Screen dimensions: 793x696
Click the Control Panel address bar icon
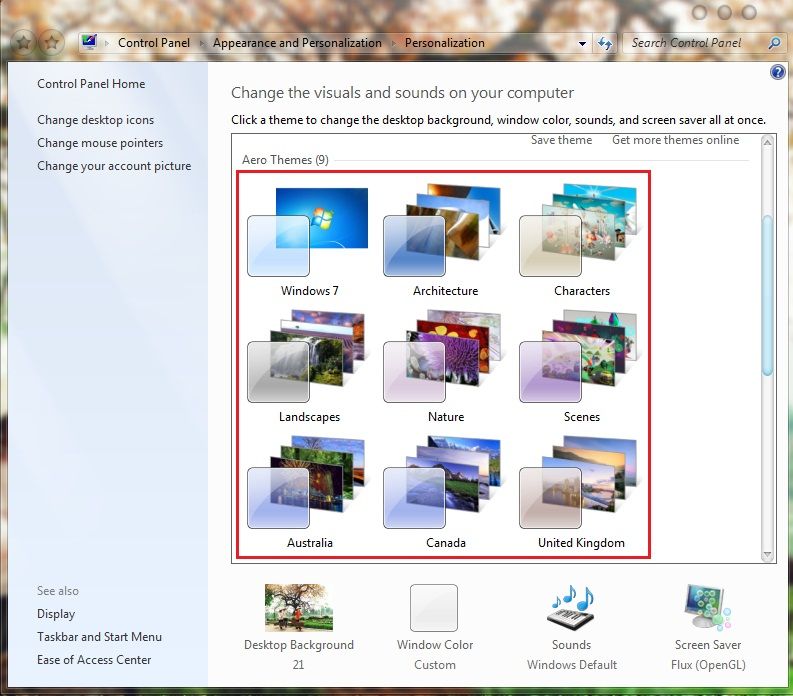(90, 42)
